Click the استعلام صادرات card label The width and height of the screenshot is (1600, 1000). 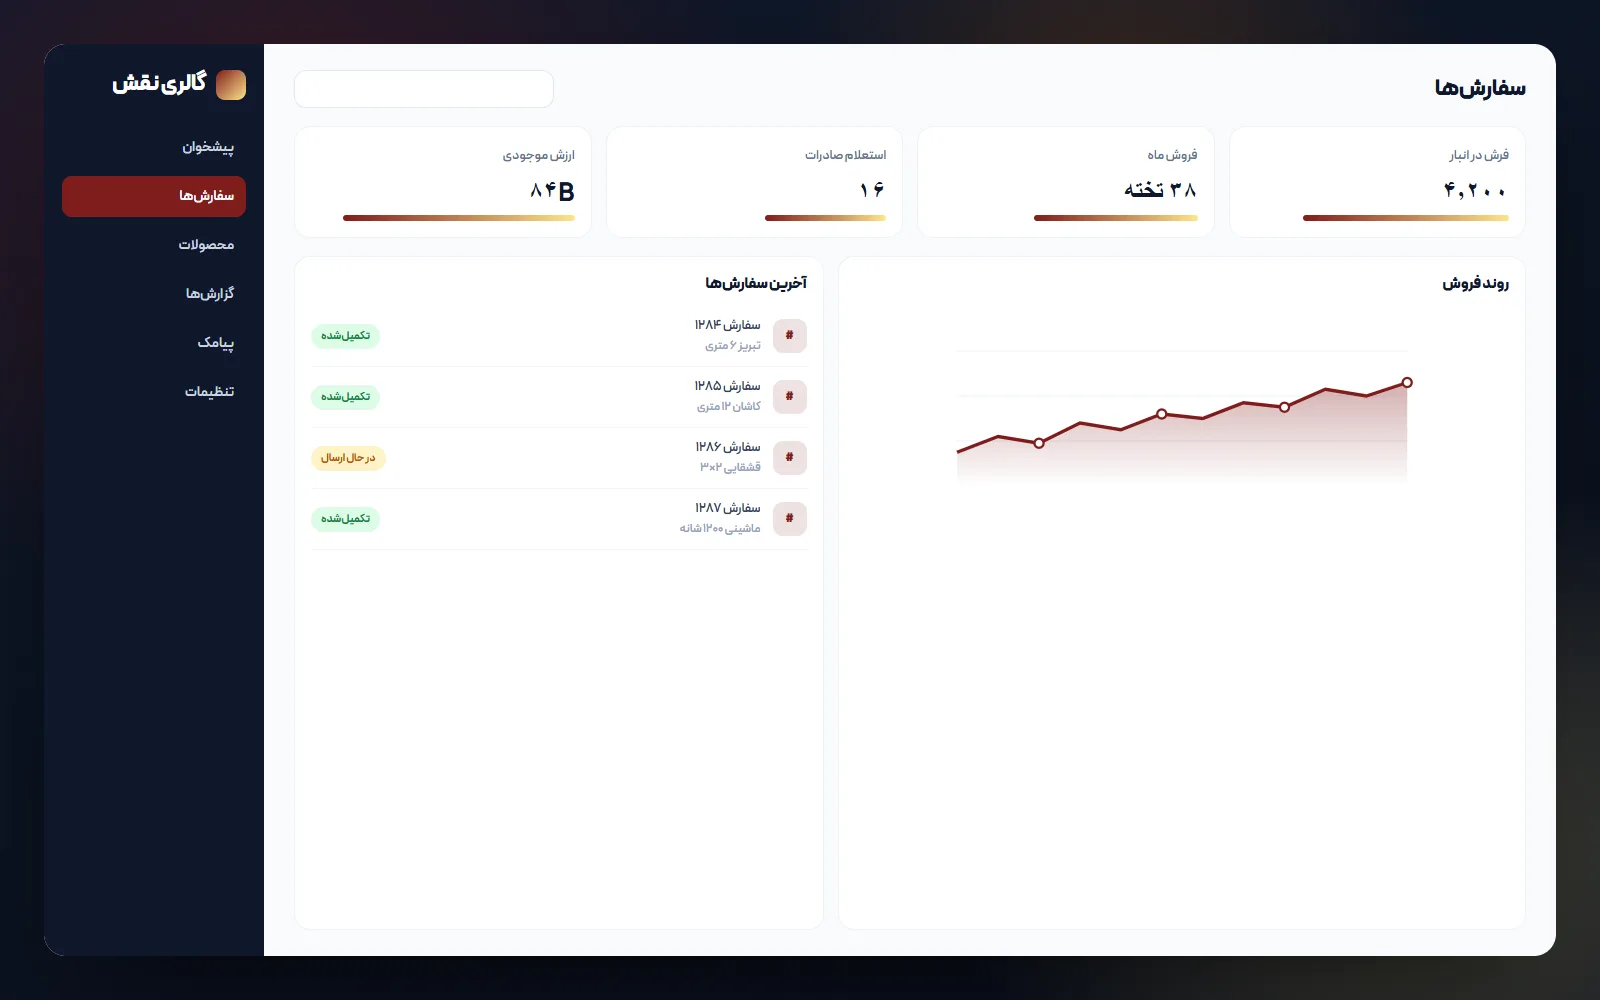tap(845, 155)
